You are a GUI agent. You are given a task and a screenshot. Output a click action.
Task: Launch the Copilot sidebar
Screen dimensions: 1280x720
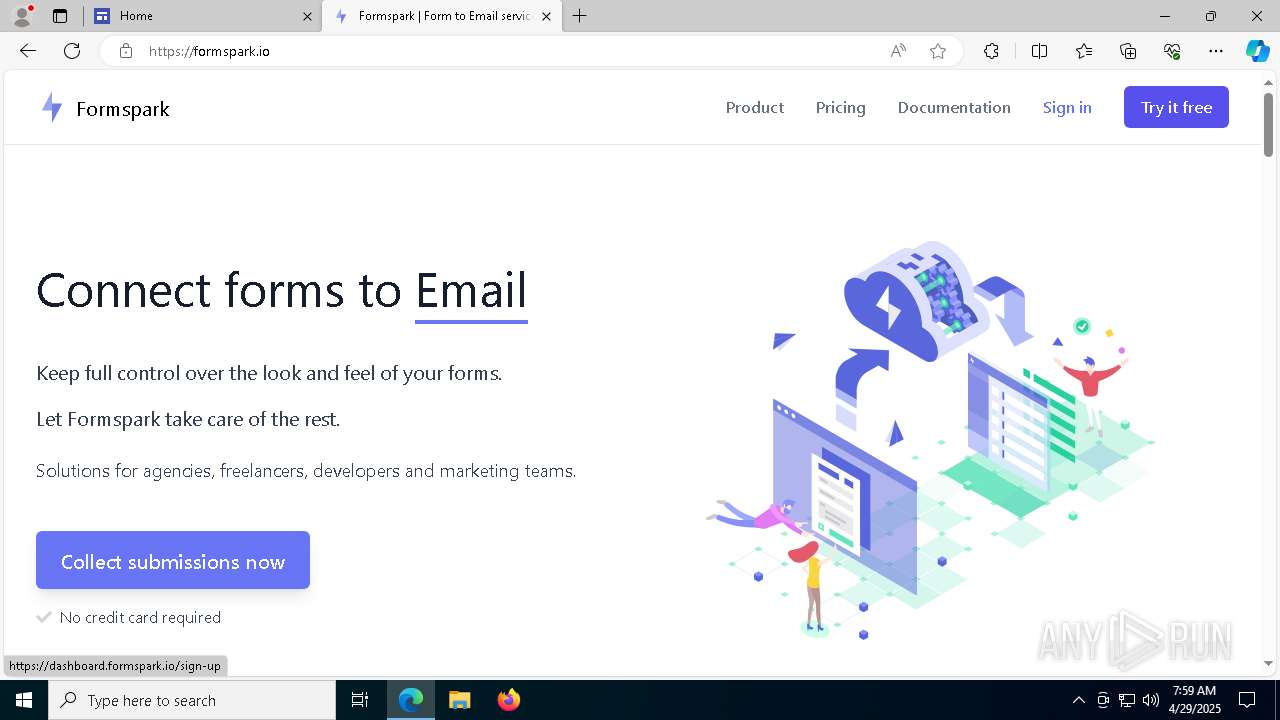pyautogui.click(x=1257, y=51)
